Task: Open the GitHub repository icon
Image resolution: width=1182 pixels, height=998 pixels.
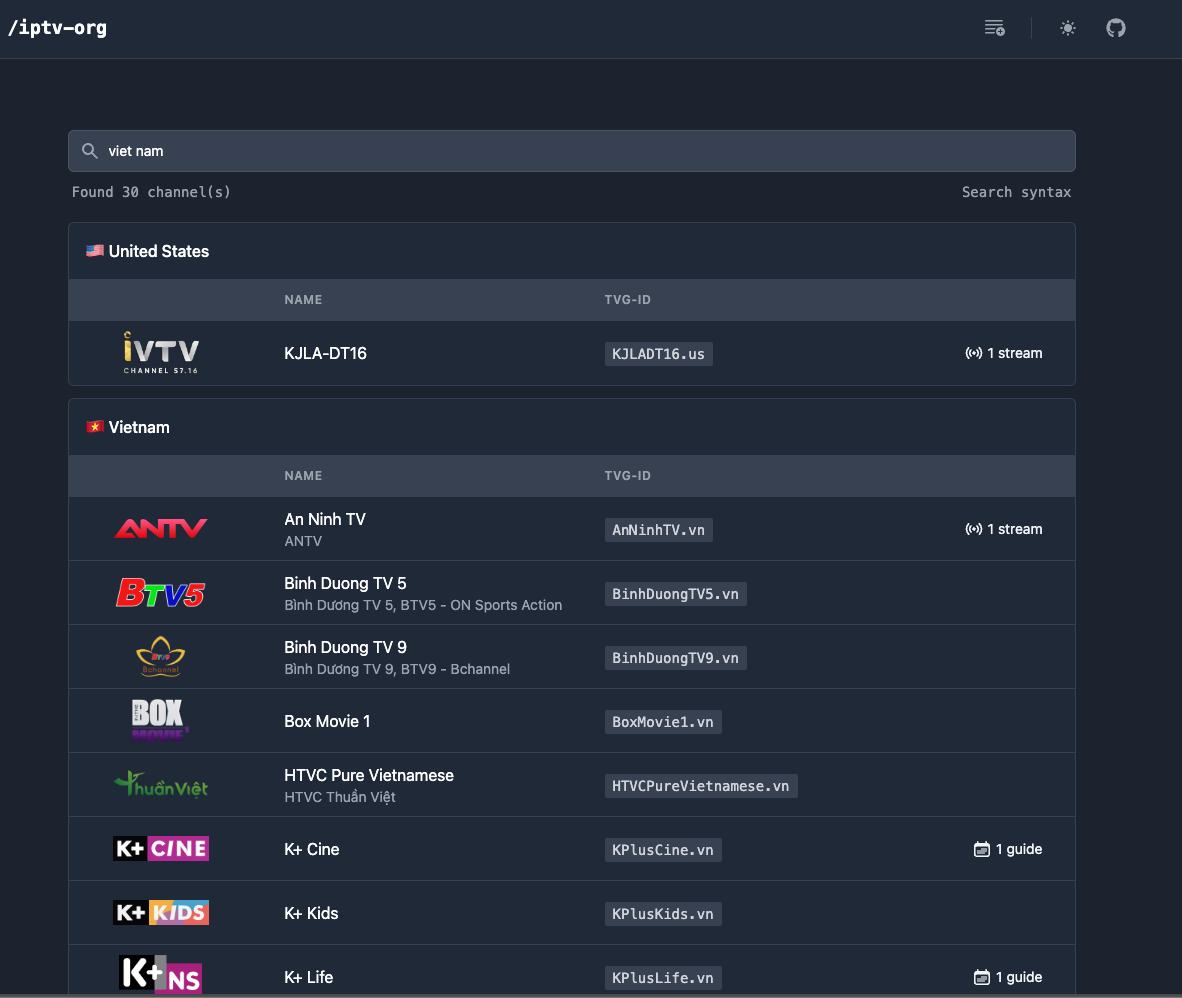Action: (1116, 28)
